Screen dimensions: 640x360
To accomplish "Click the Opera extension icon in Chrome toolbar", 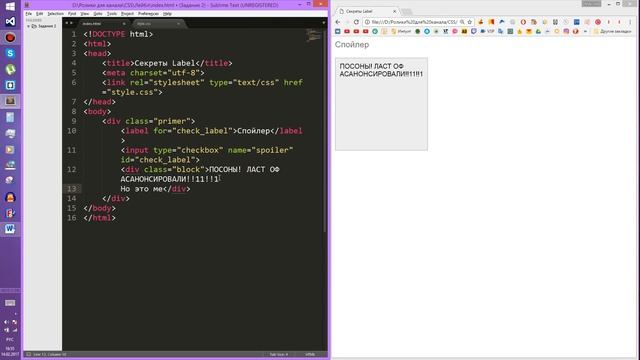I will pyautogui.click(x=523, y=22).
